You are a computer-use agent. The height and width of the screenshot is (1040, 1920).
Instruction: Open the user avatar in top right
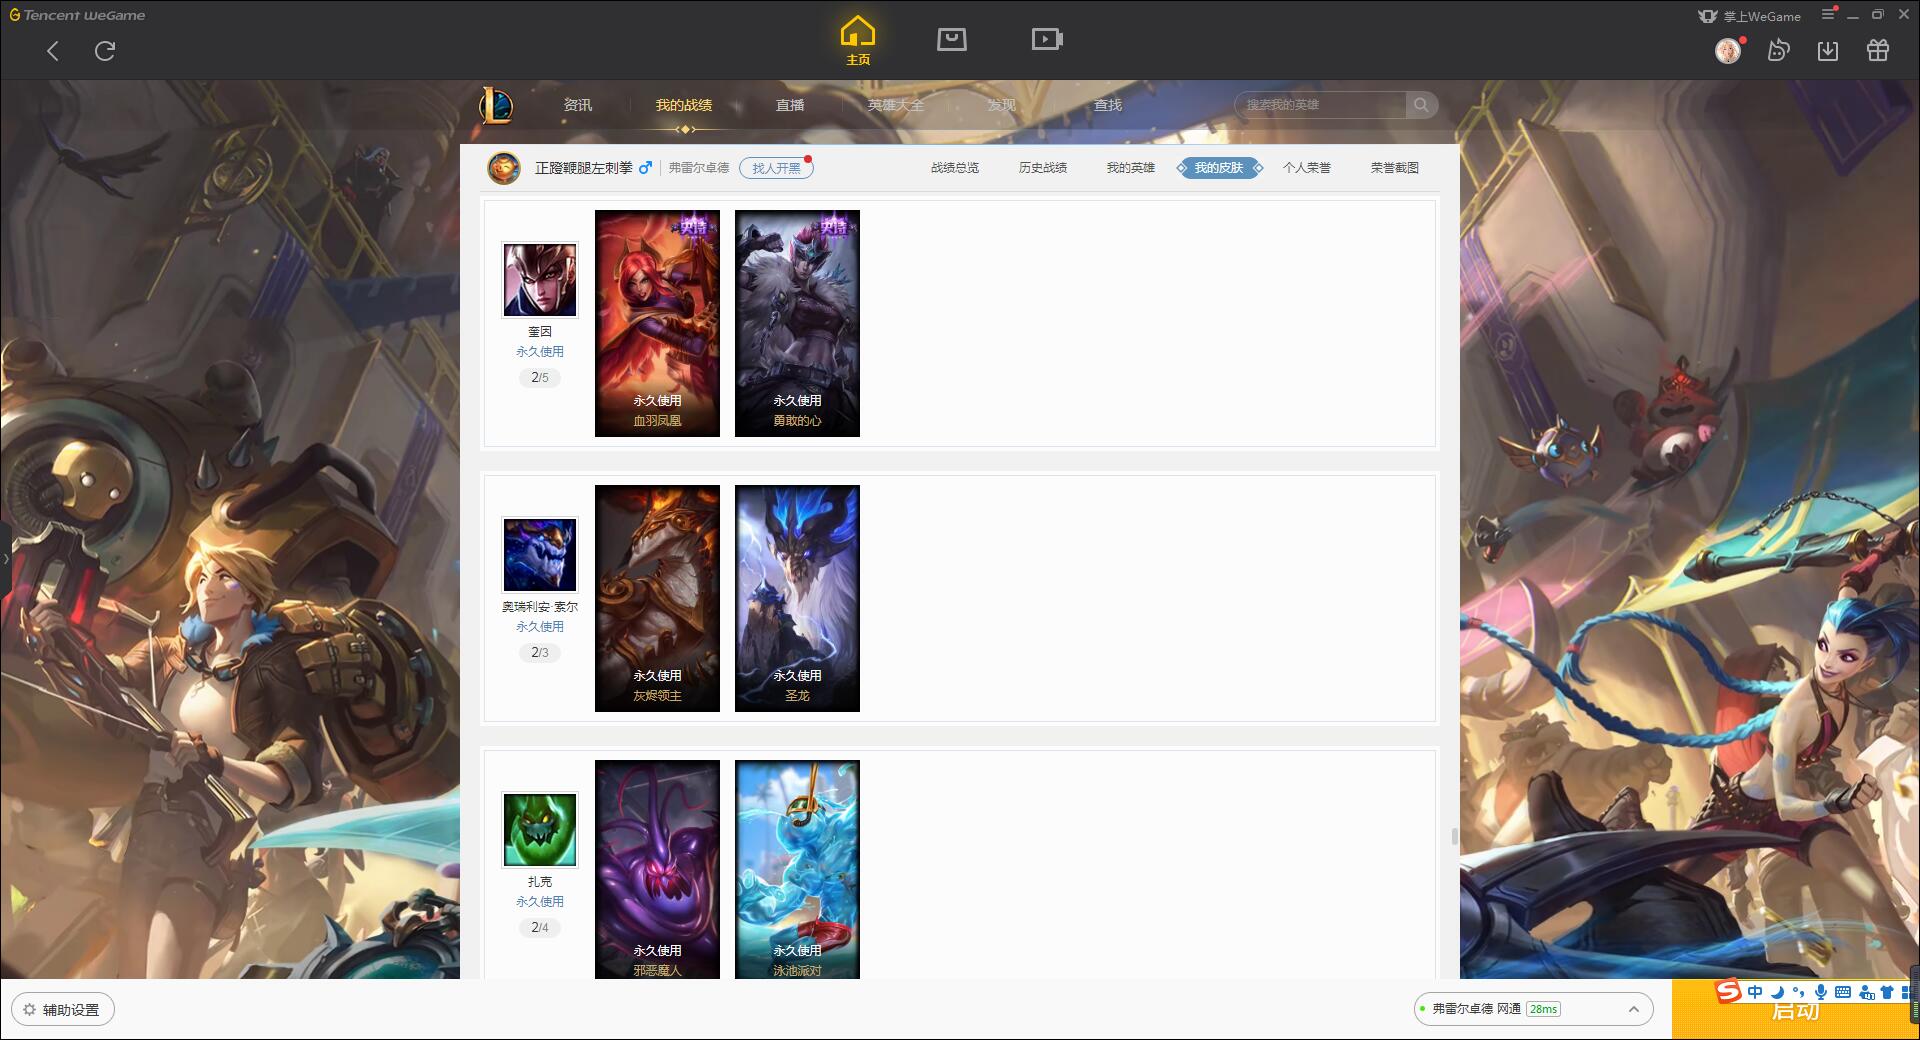(x=1728, y=50)
